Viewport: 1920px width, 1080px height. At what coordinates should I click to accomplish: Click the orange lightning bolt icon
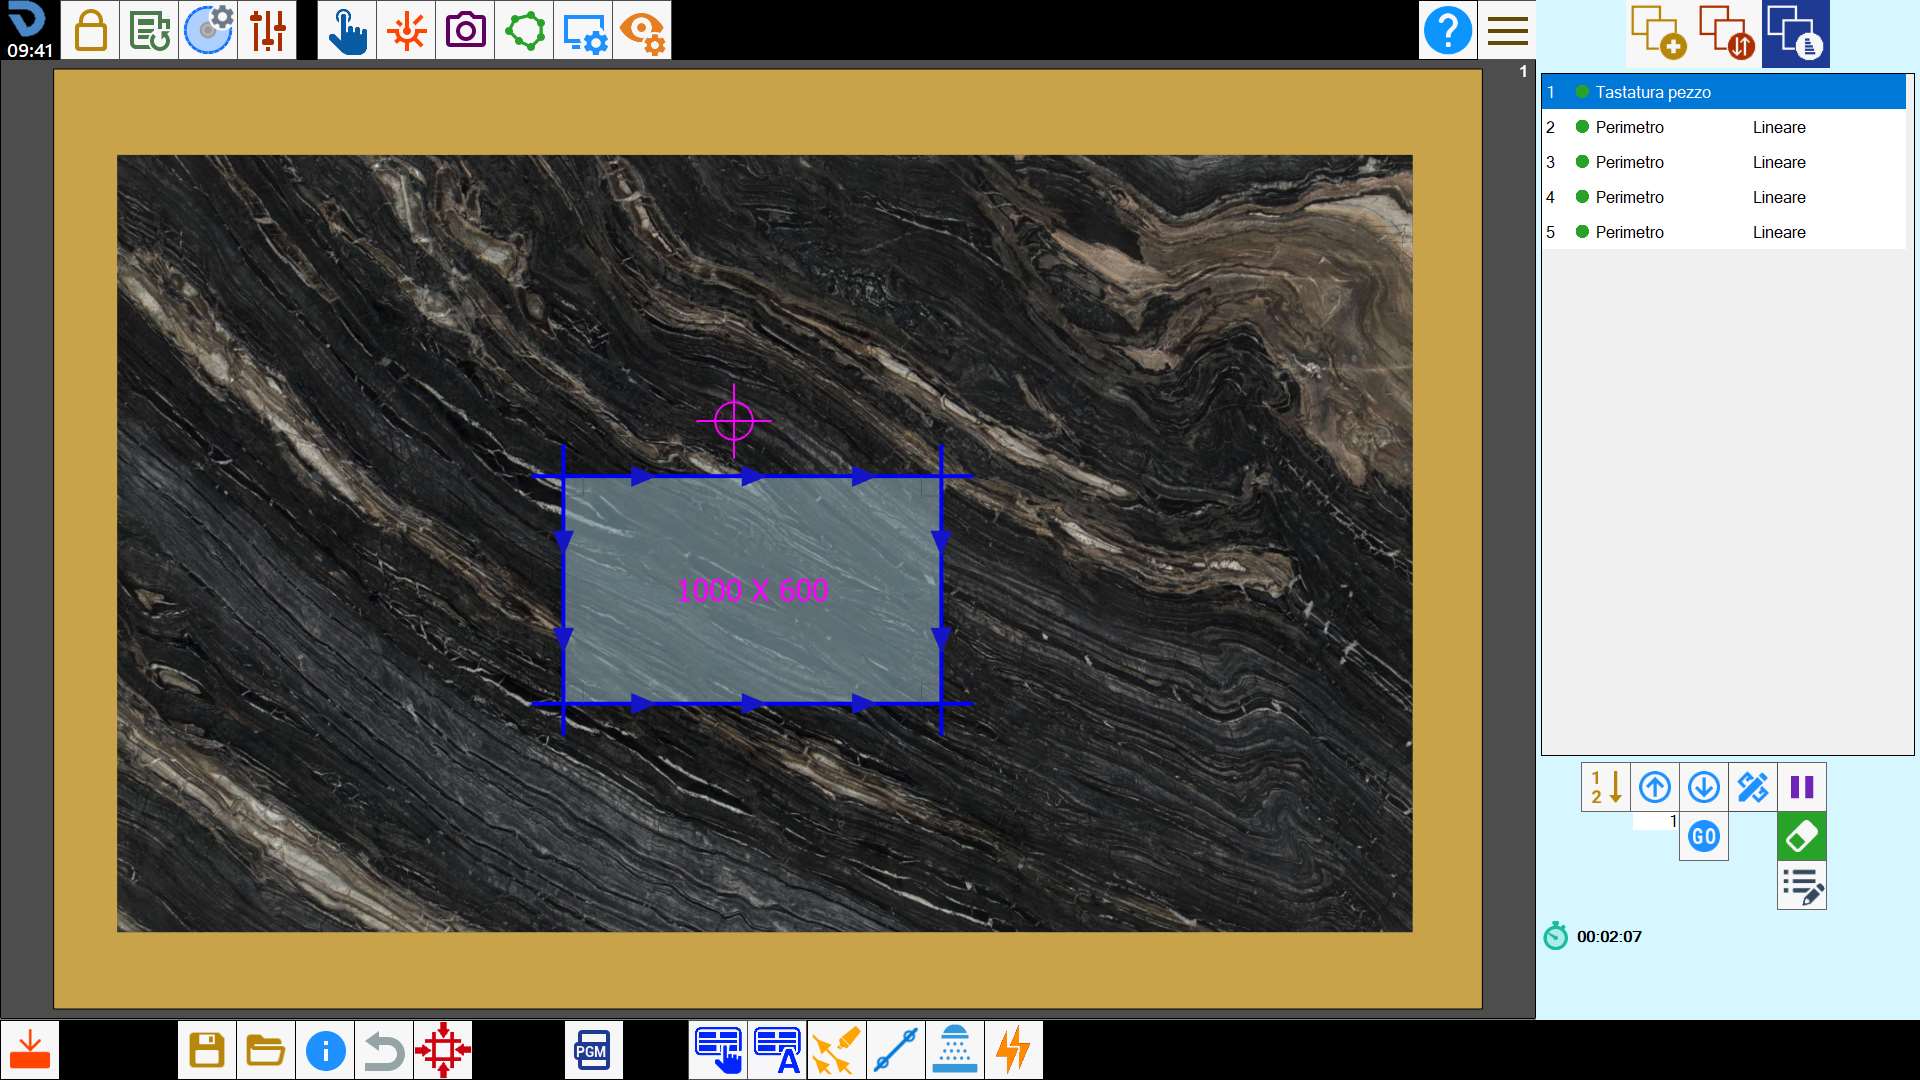click(x=1014, y=1050)
